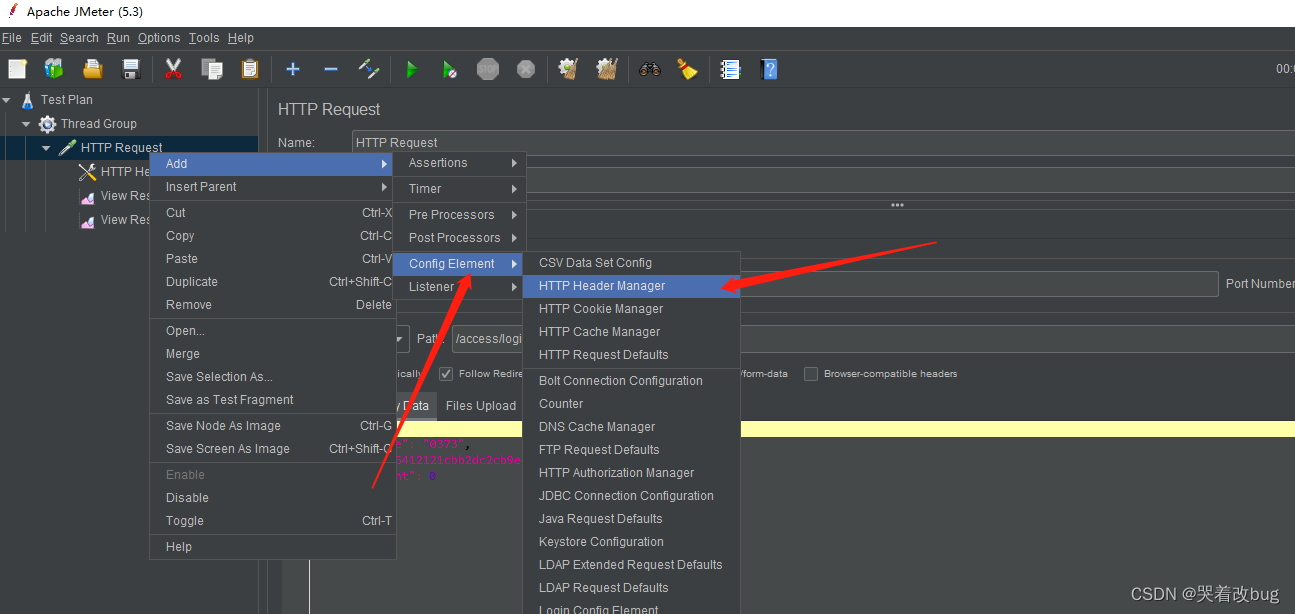This screenshot has height=614, width=1295.
Task: Collapse the HTTP Request tree node arrow
Action: point(46,148)
